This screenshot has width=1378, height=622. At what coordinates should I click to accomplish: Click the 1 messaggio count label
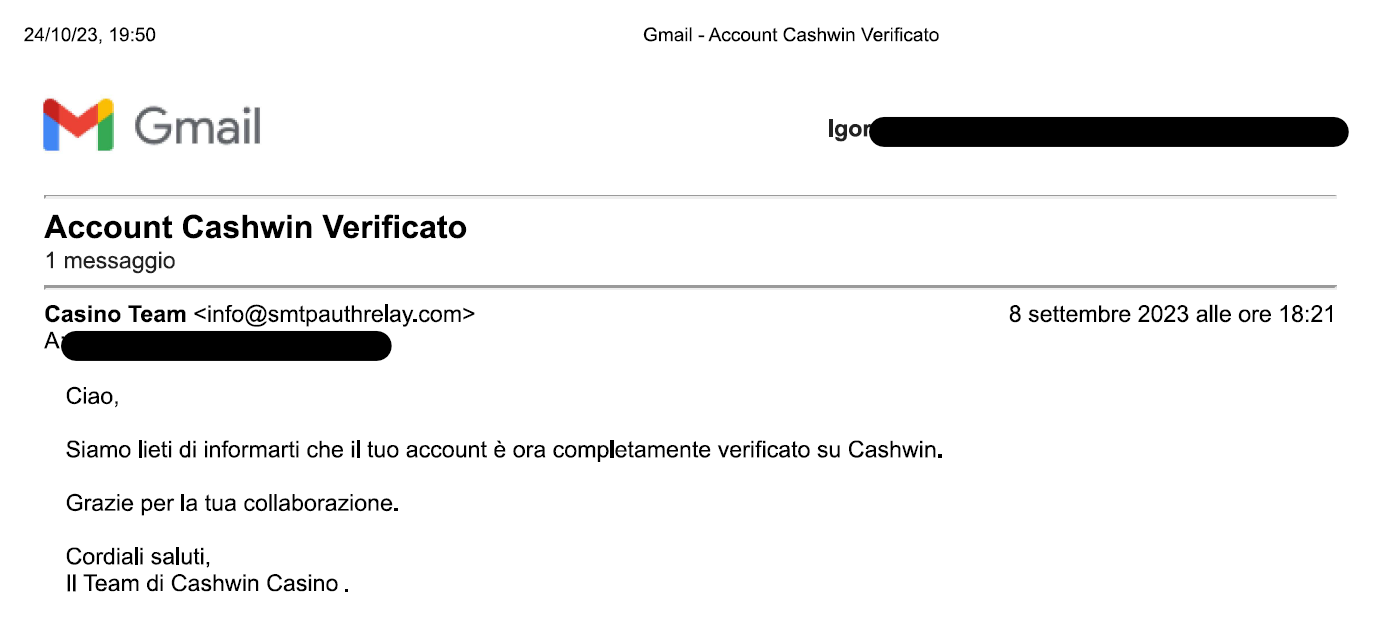click(x=110, y=261)
